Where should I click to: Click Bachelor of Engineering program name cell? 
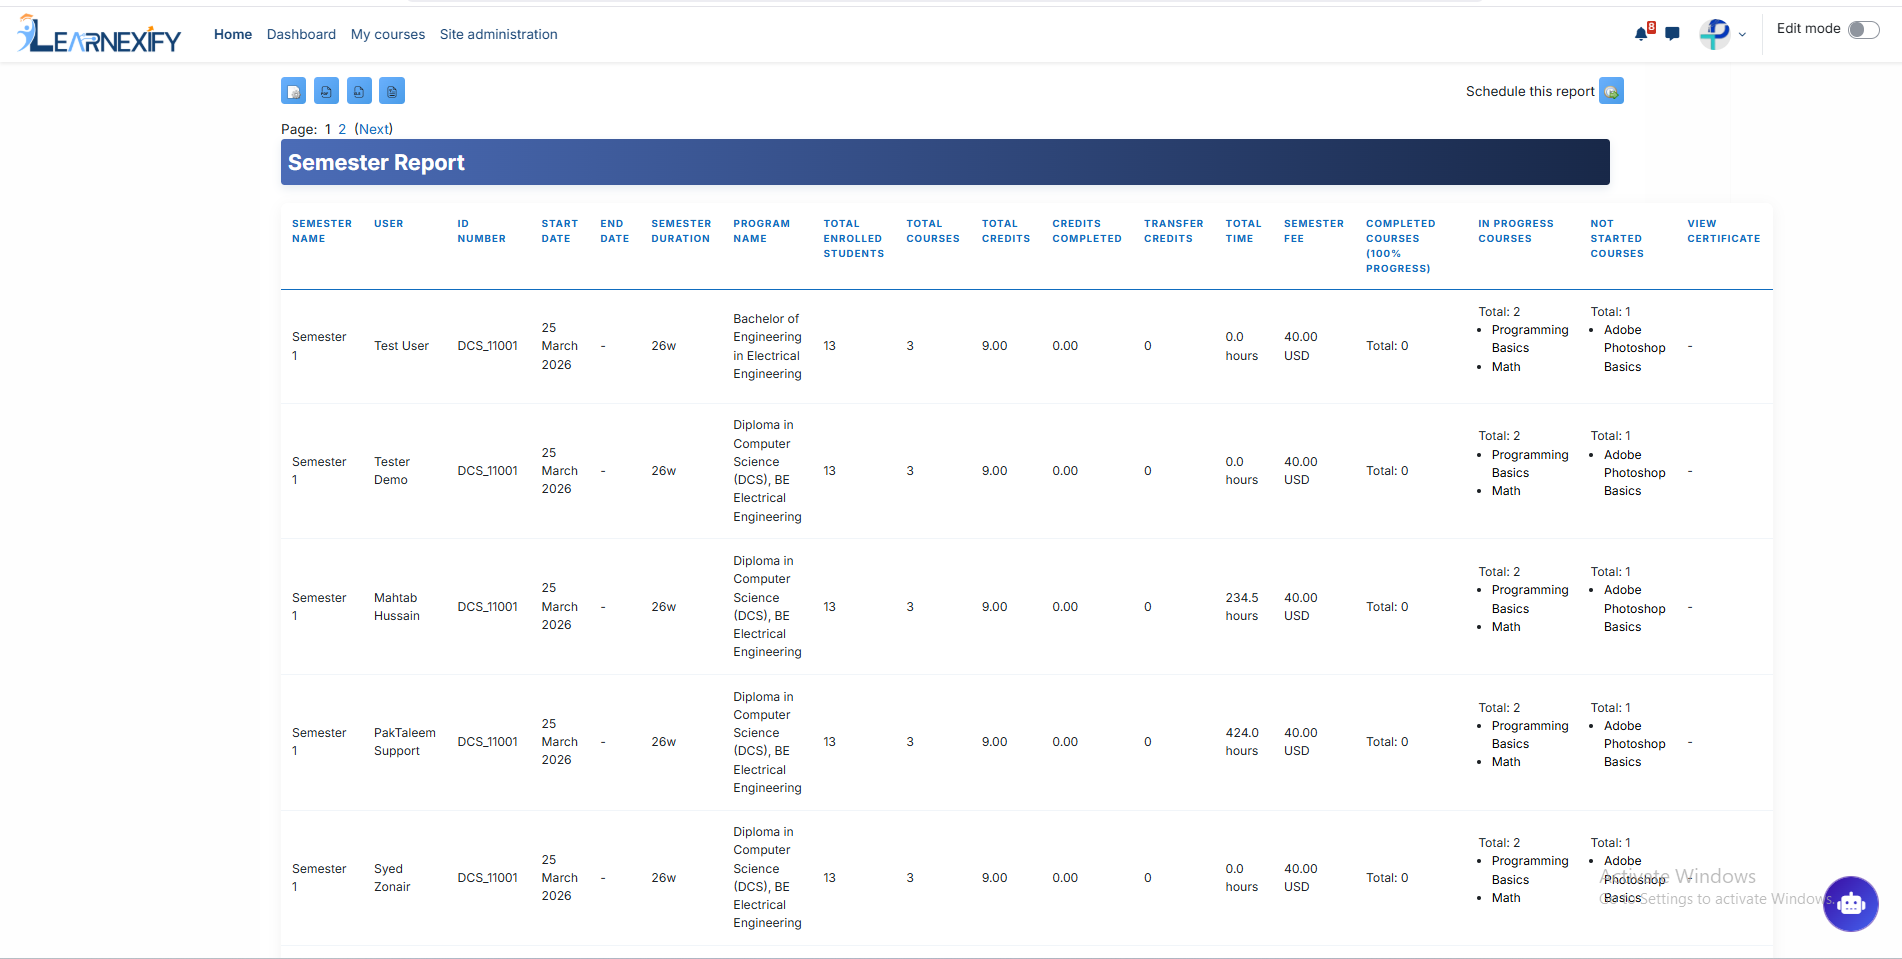[x=767, y=346]
